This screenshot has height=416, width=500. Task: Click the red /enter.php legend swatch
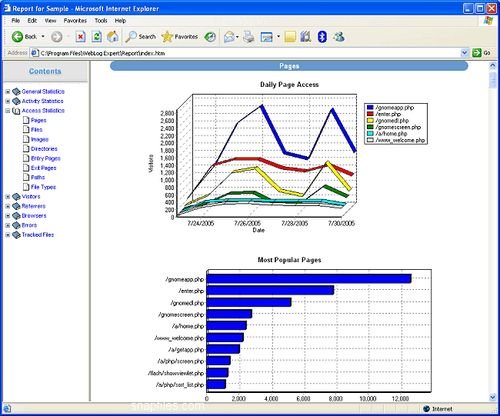pyautogui.click(x=370, y=114)
